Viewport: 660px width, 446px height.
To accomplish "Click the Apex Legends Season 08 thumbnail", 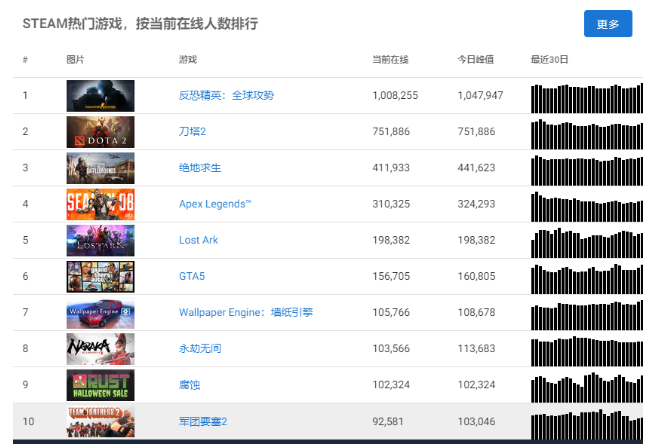I will click(101, 204).
